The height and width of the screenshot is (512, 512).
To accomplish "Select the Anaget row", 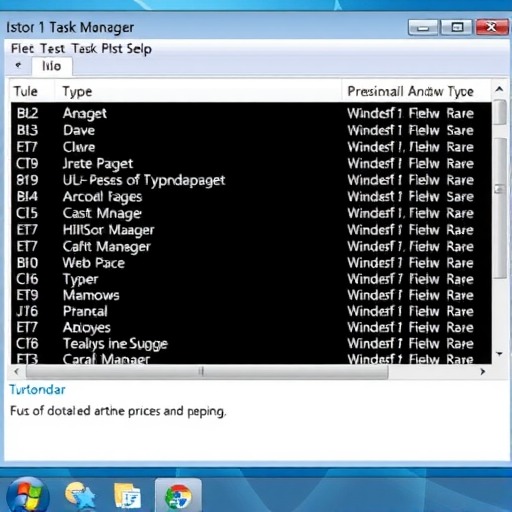I will click(251, 113).
